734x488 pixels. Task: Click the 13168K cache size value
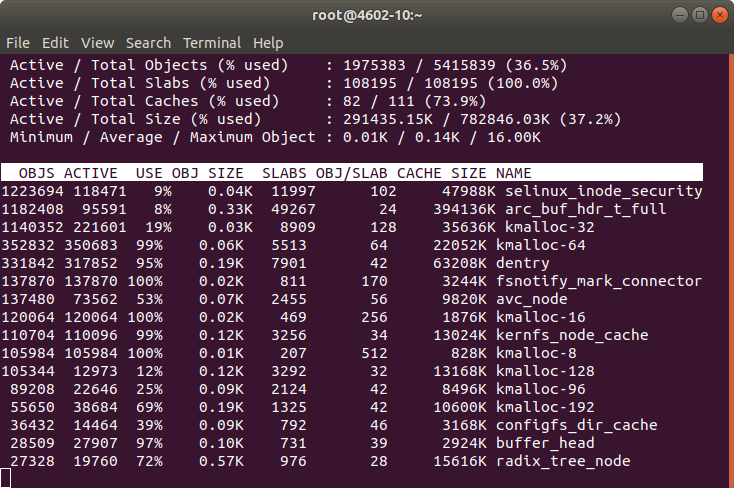click(x=460, y=371)
